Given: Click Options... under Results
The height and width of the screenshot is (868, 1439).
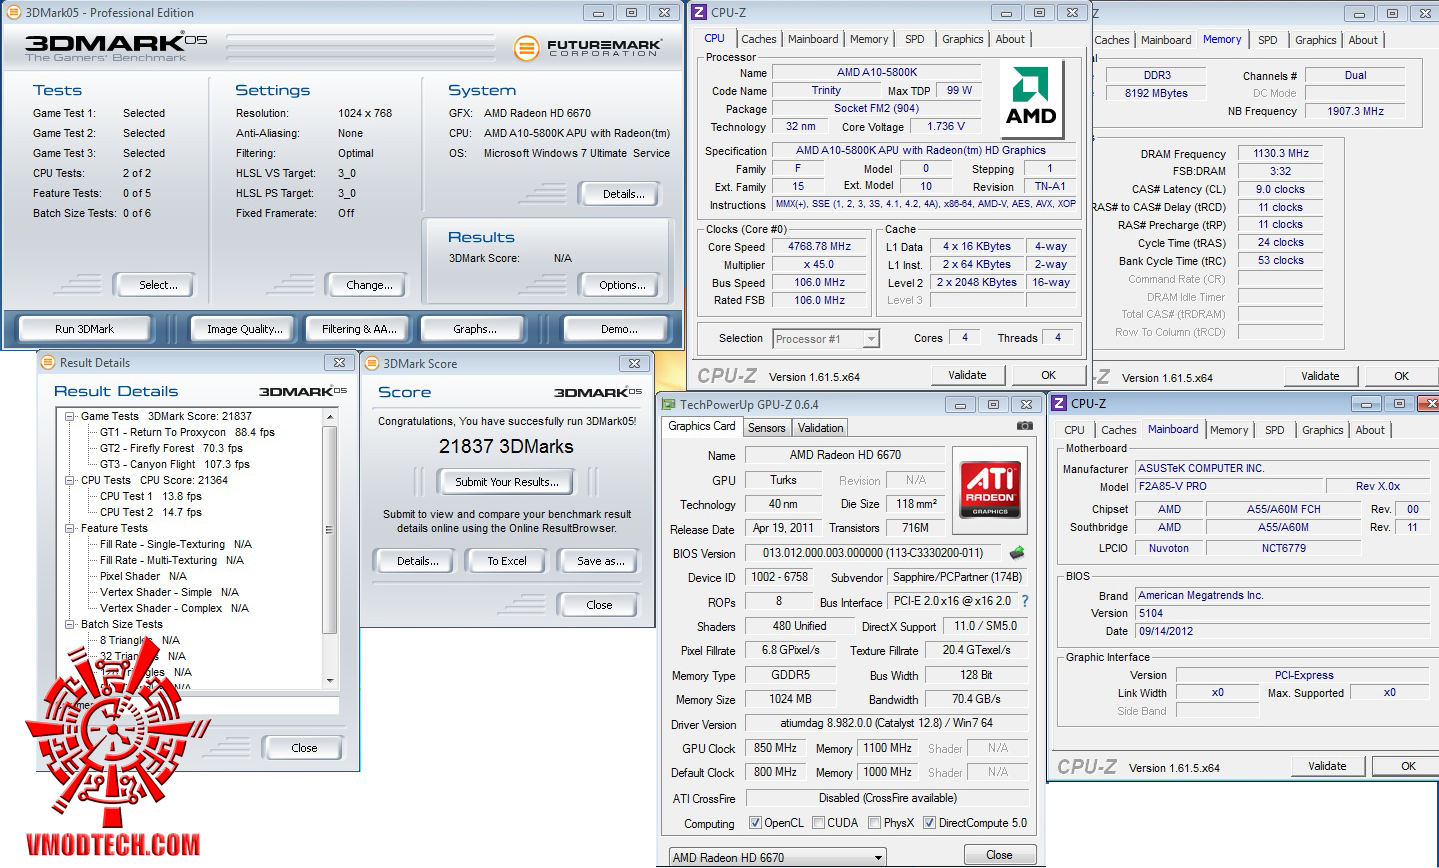Looking at the screenshot, I should pos(621,285).
